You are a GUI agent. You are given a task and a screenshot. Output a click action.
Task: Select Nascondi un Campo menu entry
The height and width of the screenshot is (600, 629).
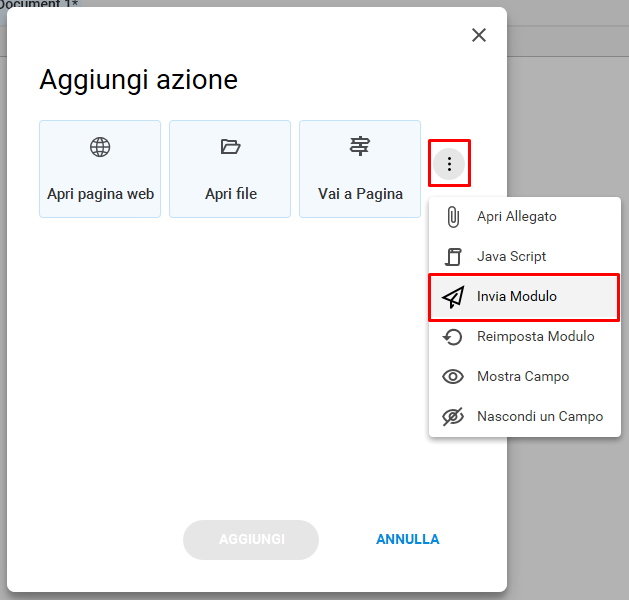[525, 416]
